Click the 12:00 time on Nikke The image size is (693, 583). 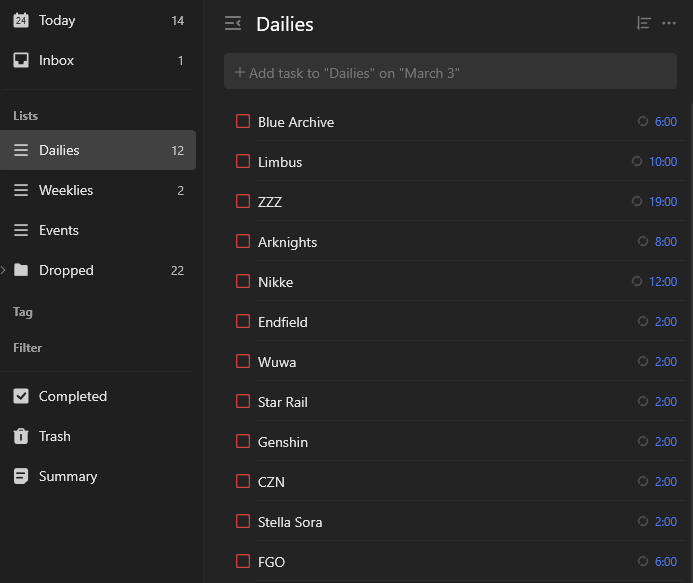(663, 281)
